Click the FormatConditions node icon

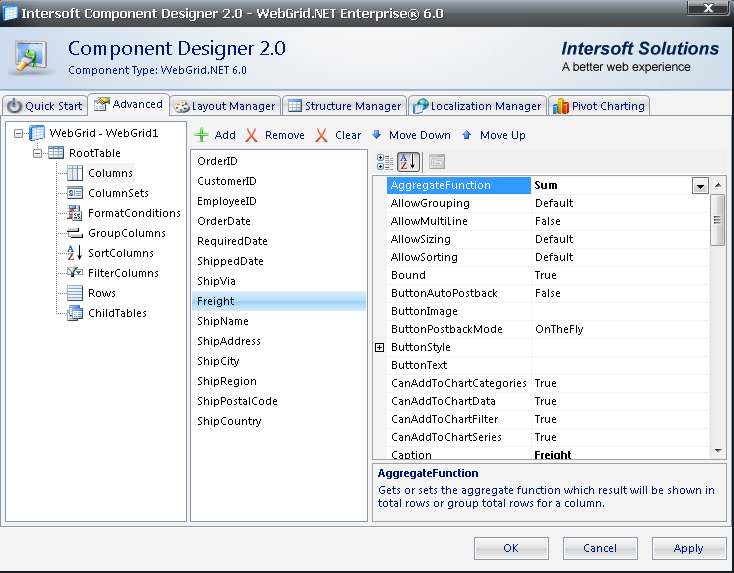click(x=75, y=213)
